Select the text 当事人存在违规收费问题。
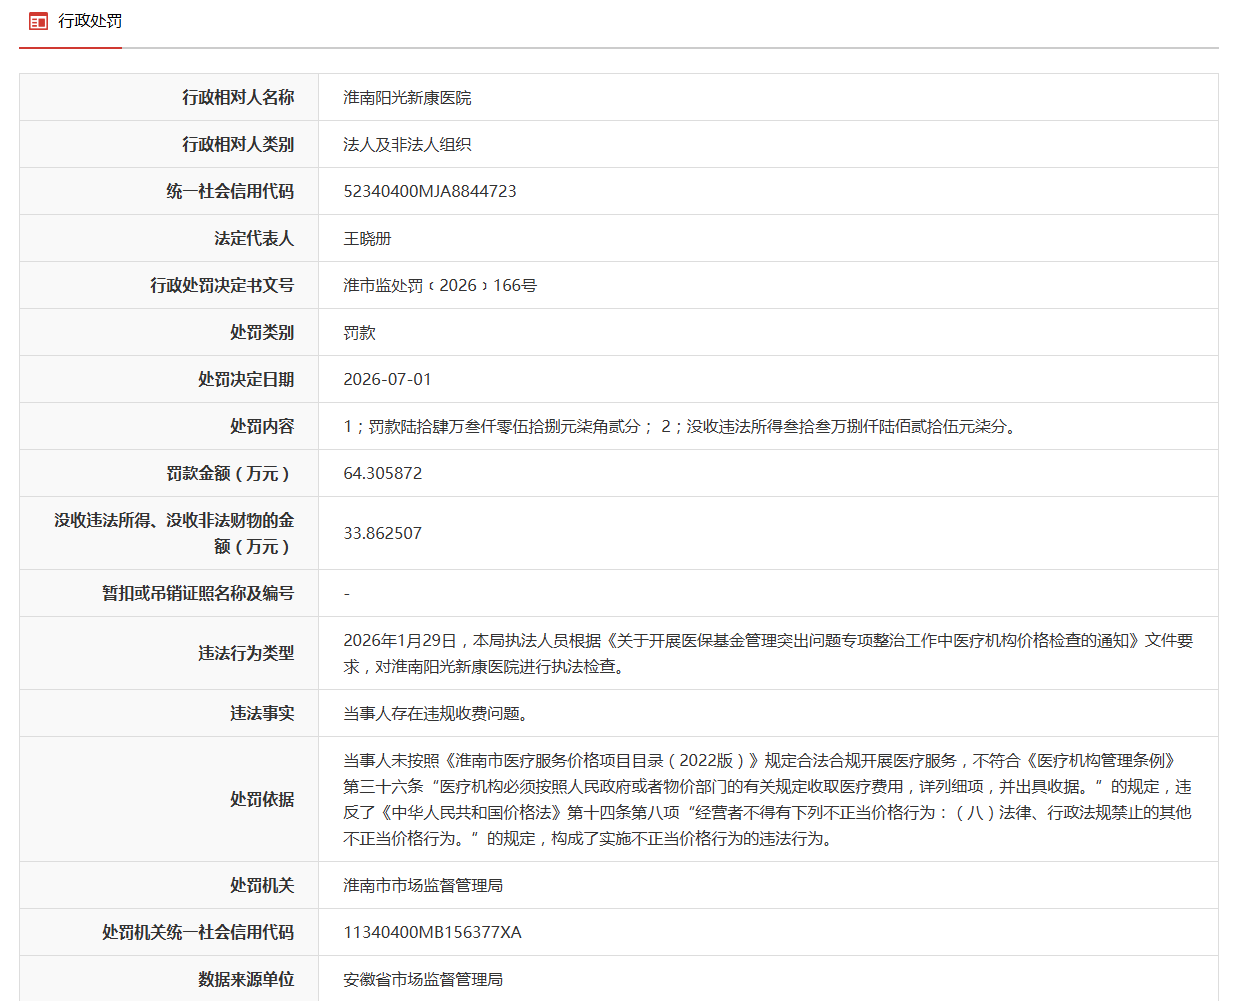This screenshot has width=1236, height=1001. tap(439, 713)
